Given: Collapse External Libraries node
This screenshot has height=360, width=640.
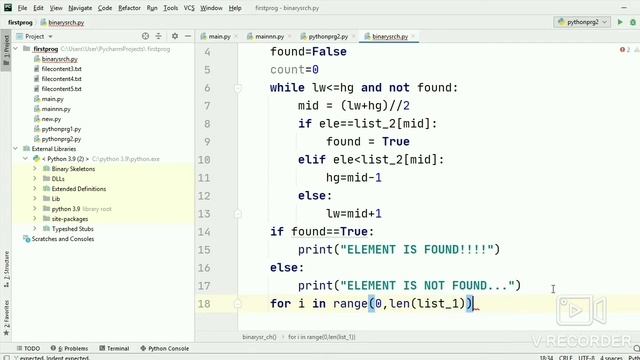Looking at the screenshot, I should 16,149.
